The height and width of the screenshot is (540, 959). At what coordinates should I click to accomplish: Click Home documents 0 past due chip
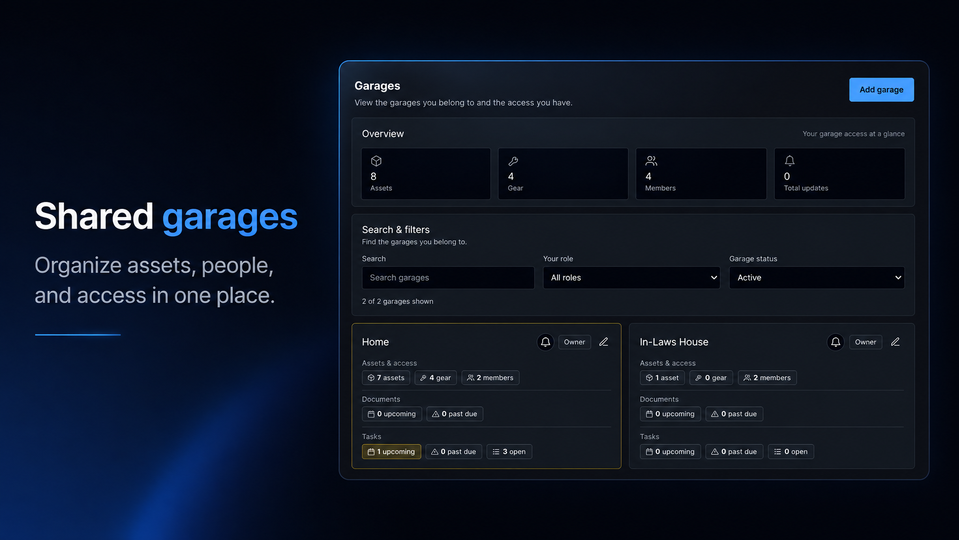pyautogui.click(x=454, y=414)
